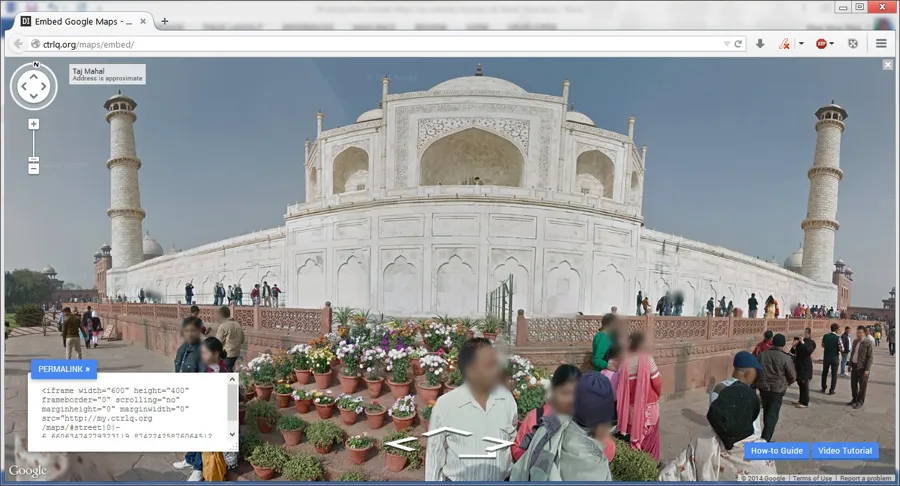This screenshot has width=900, height=486.
Task: Click the Adblock Plus ABP icon
Action: pos(821,44)
